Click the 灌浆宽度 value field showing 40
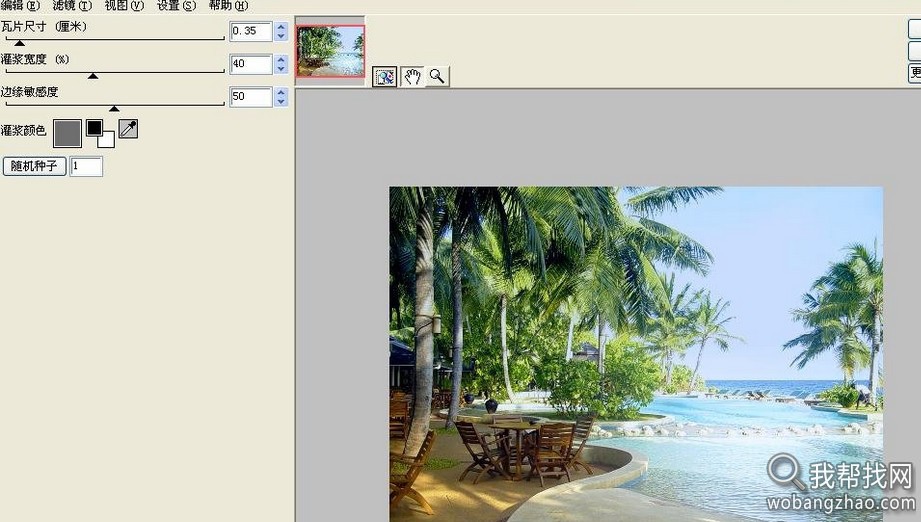This screenshot has width=921, height=522. (251, 64)
